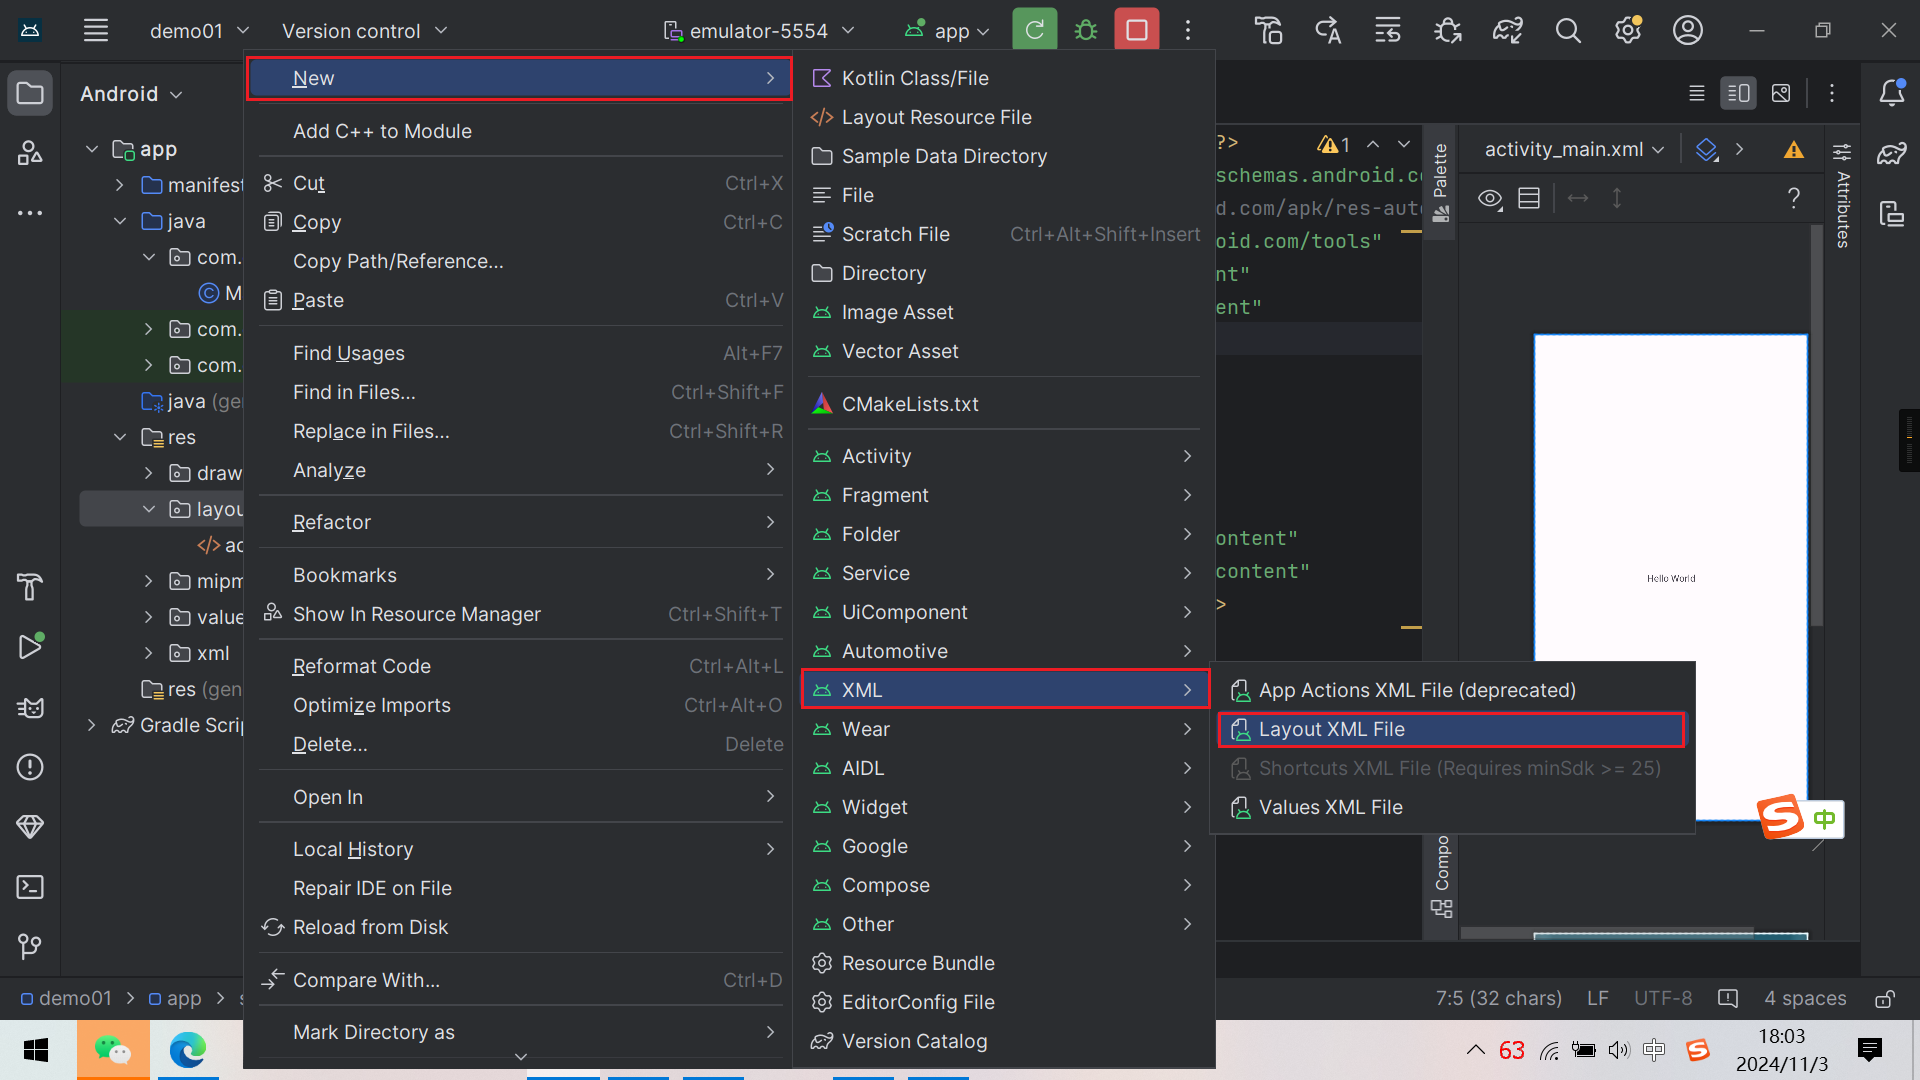Click the Debug app bug icon

click(1085, 30)
